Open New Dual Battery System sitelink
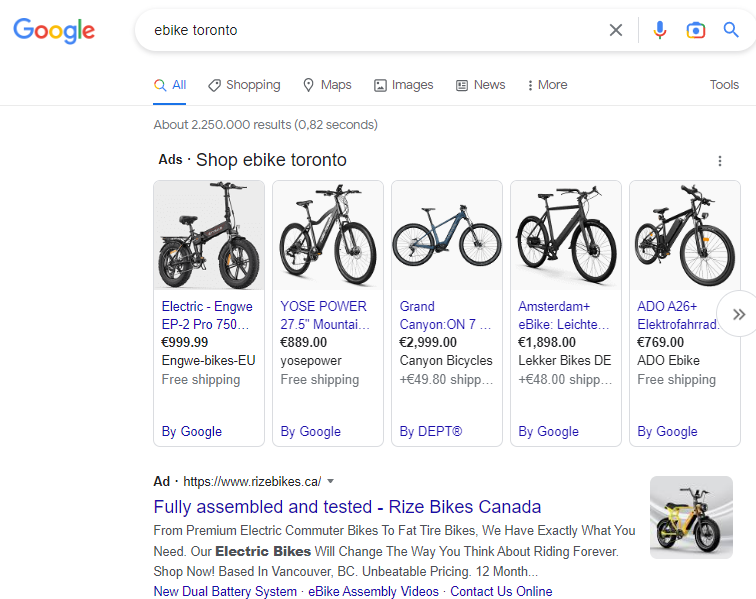 coord(225,591)
